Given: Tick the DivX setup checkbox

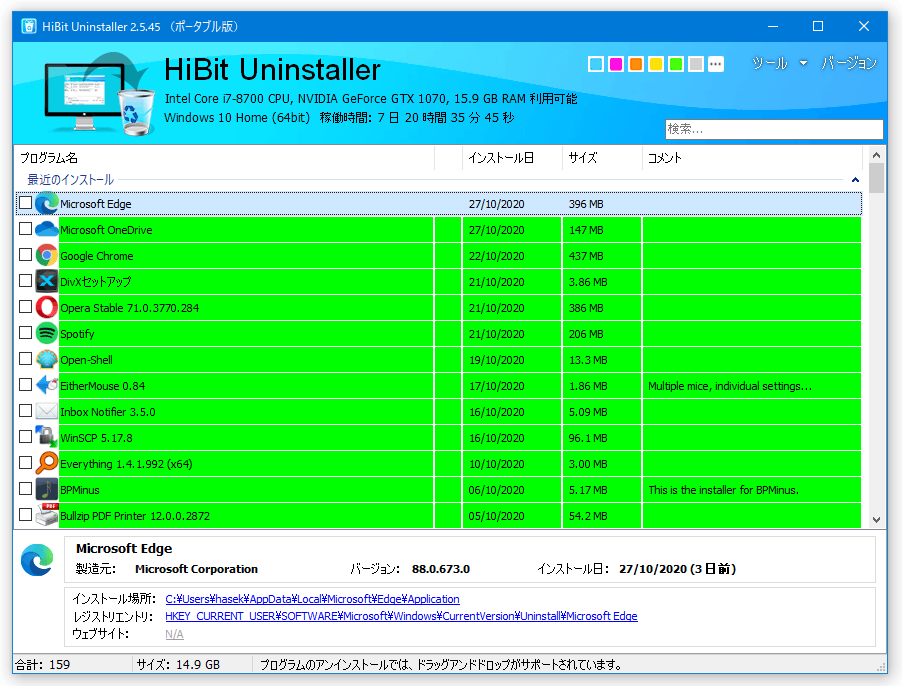Looking at the screenshot, I should 25,280.
